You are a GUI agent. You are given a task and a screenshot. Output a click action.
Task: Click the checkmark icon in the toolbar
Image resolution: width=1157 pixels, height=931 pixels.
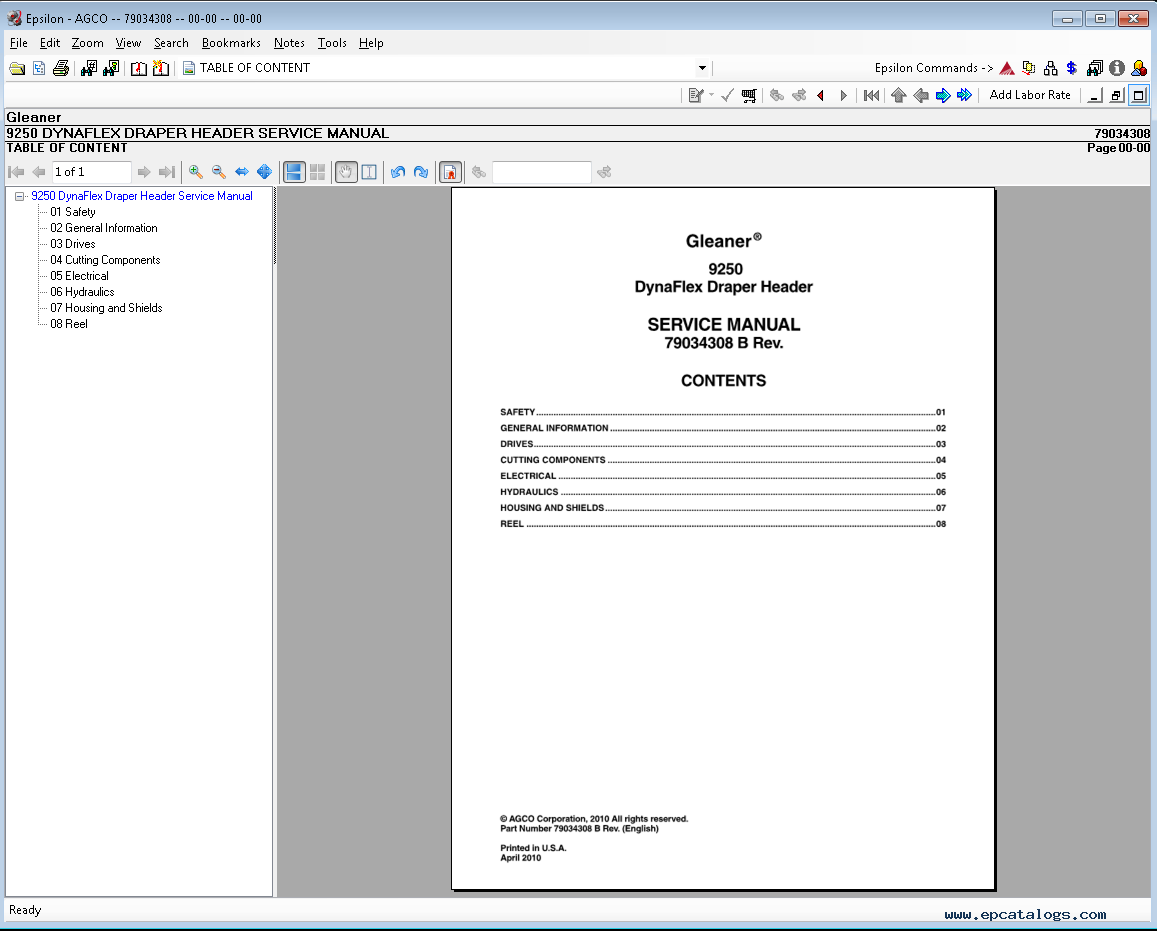point(728,95)
